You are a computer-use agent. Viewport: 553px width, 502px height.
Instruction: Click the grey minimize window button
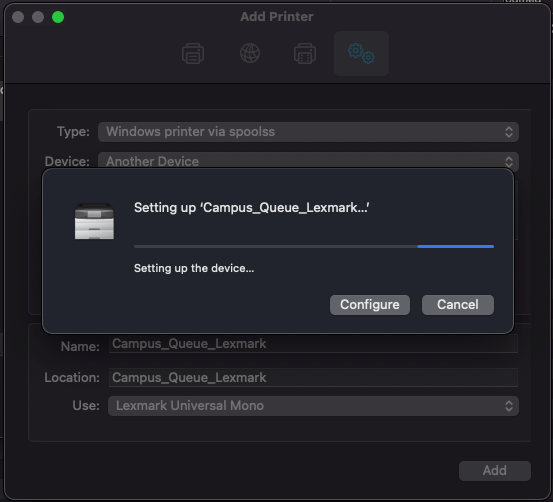tap(38, 17)
